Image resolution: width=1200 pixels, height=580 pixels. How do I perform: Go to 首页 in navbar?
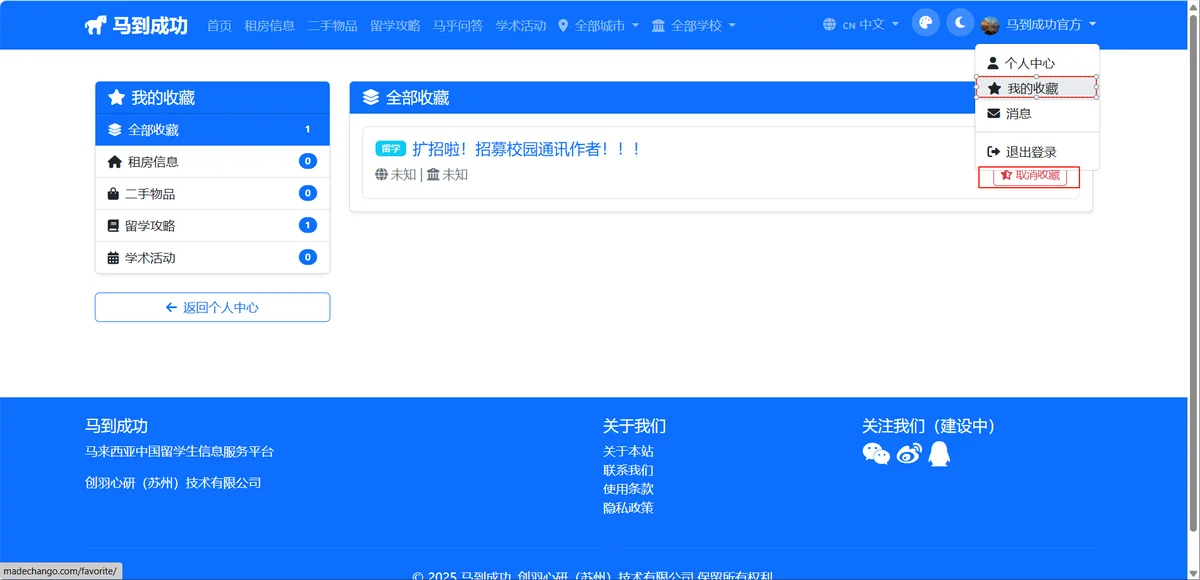219,25
